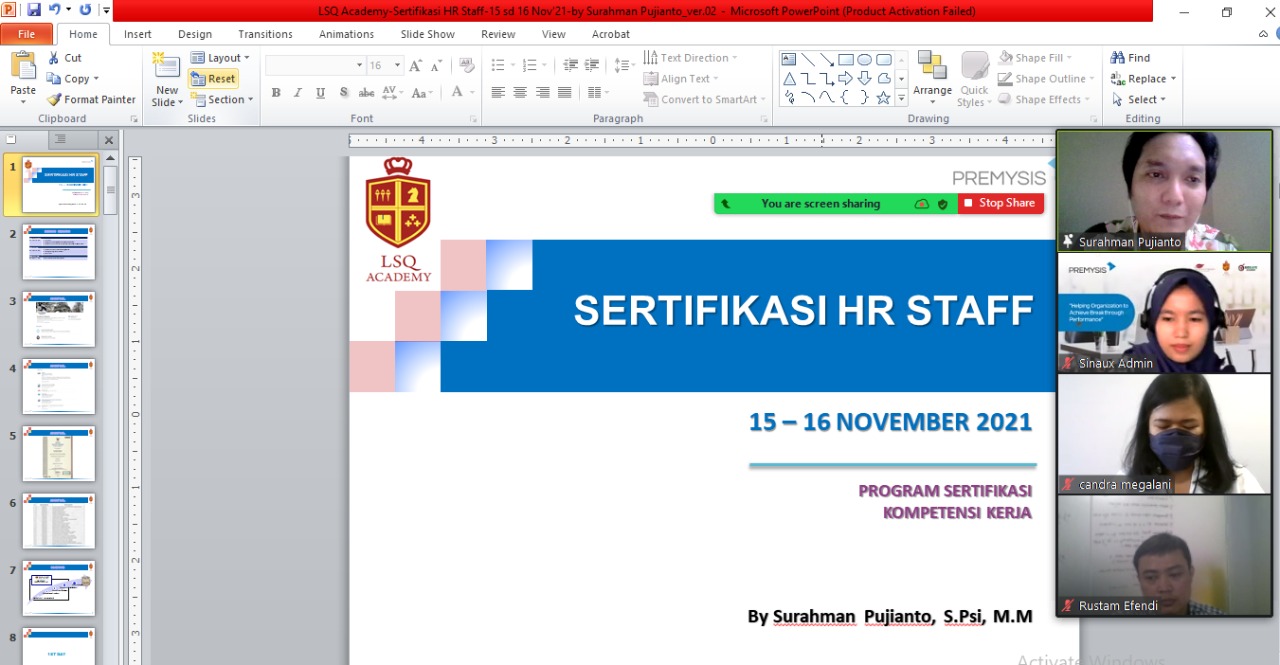Redo the last action
Viewport: 1280px width, 665px height.
84,10
